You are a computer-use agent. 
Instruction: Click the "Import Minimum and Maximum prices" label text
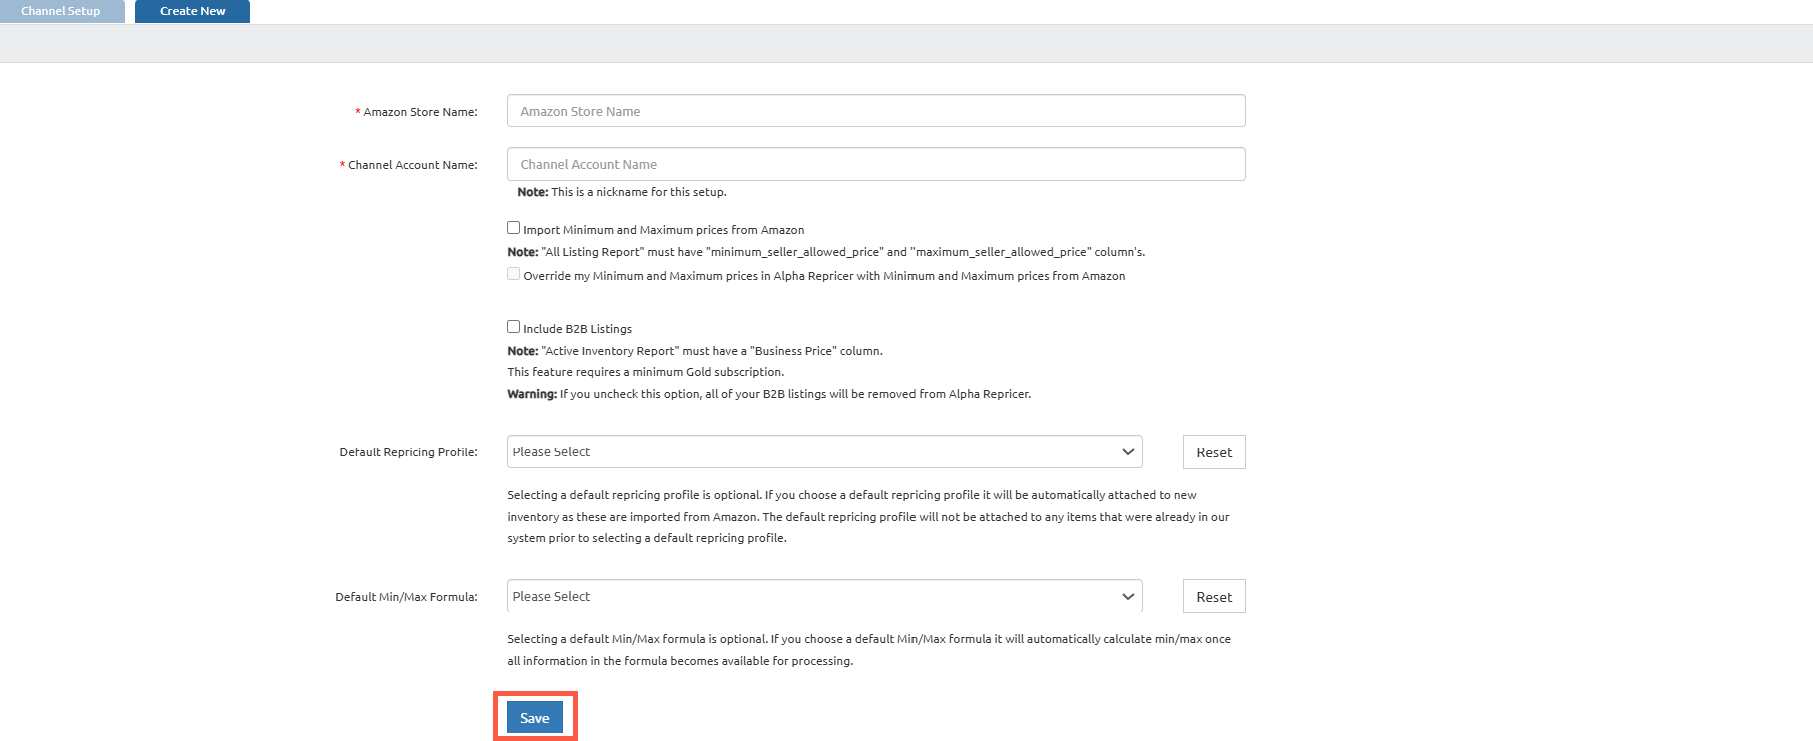pos(663,230)
